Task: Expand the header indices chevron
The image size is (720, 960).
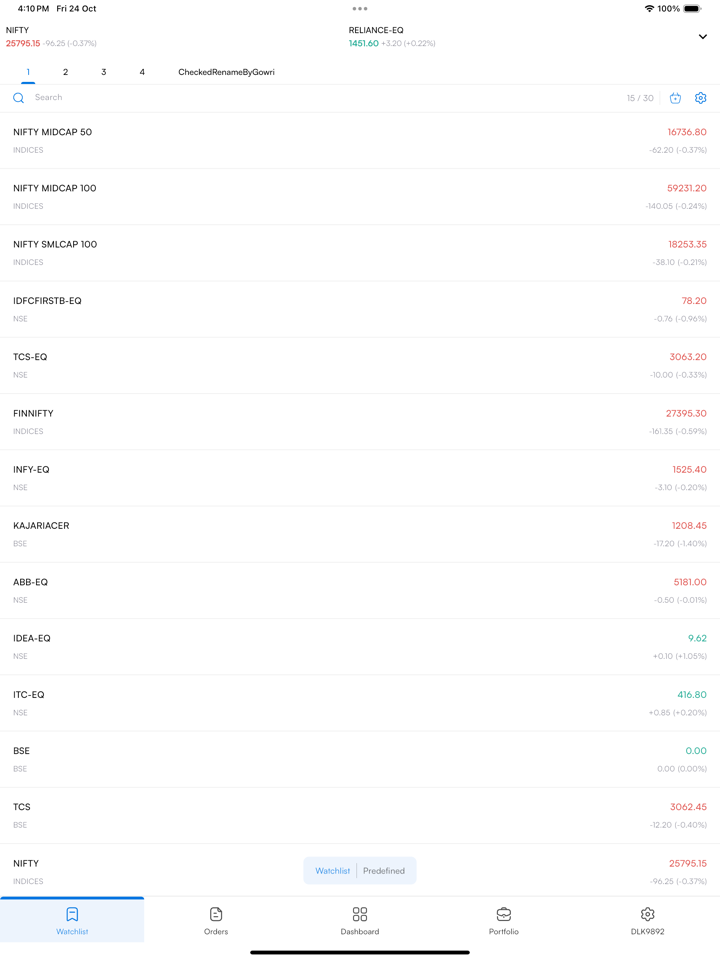Action: coord(702,37)
